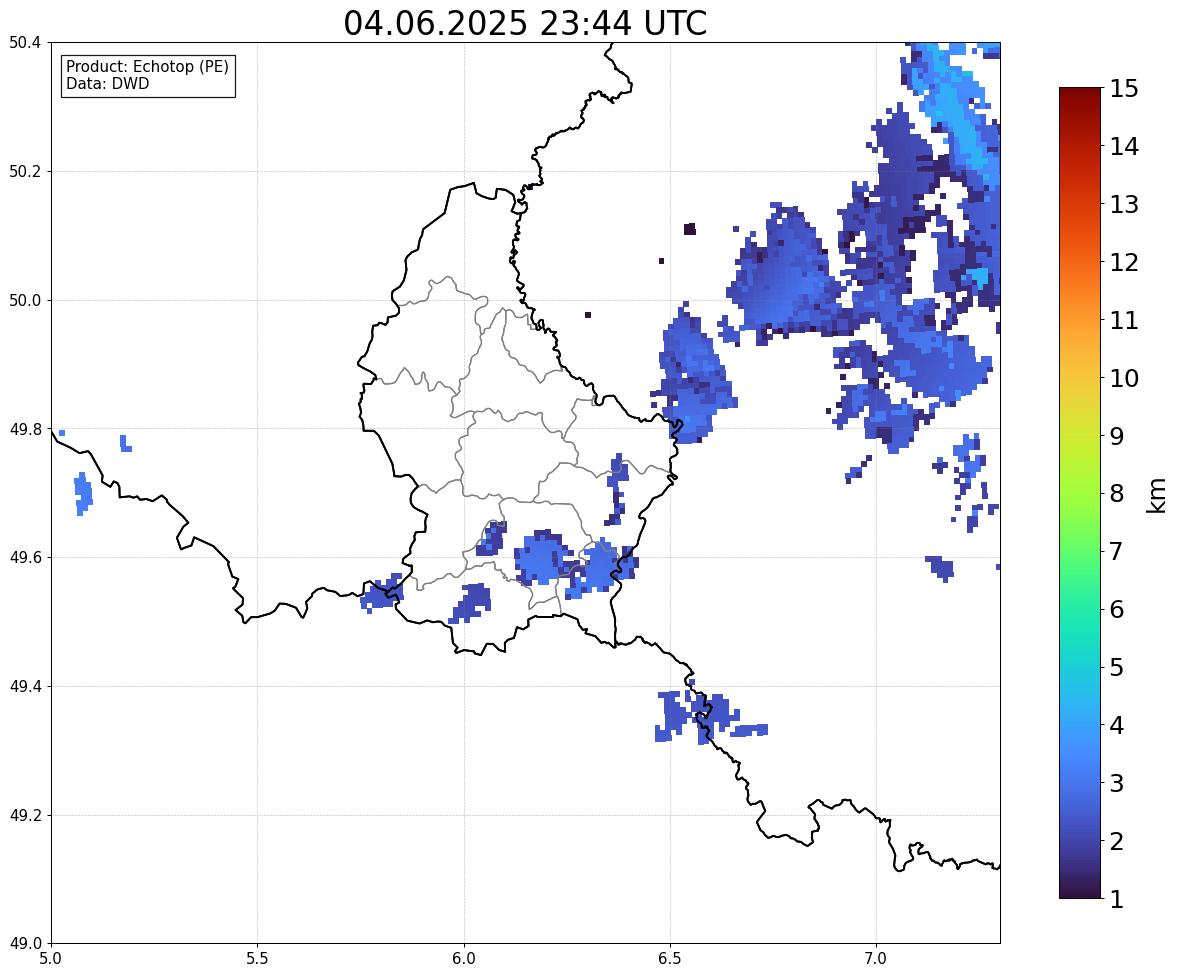
Task: Click the small dark echo near 50.1N 6.55E
Action: [x=690, y=229]
